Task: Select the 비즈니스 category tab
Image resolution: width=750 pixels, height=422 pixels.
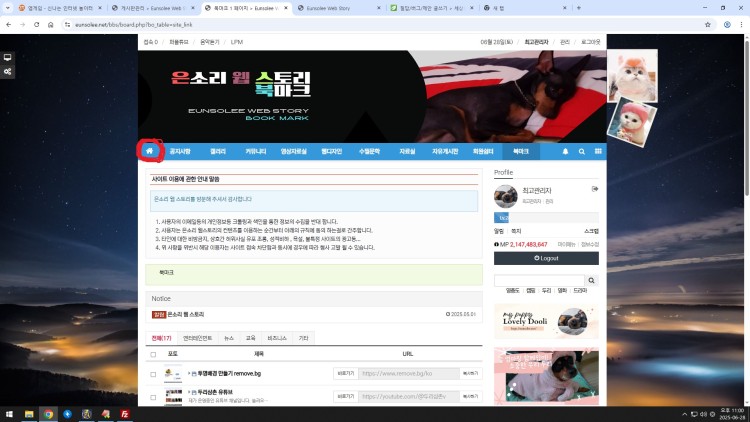Action: point(277,338)
